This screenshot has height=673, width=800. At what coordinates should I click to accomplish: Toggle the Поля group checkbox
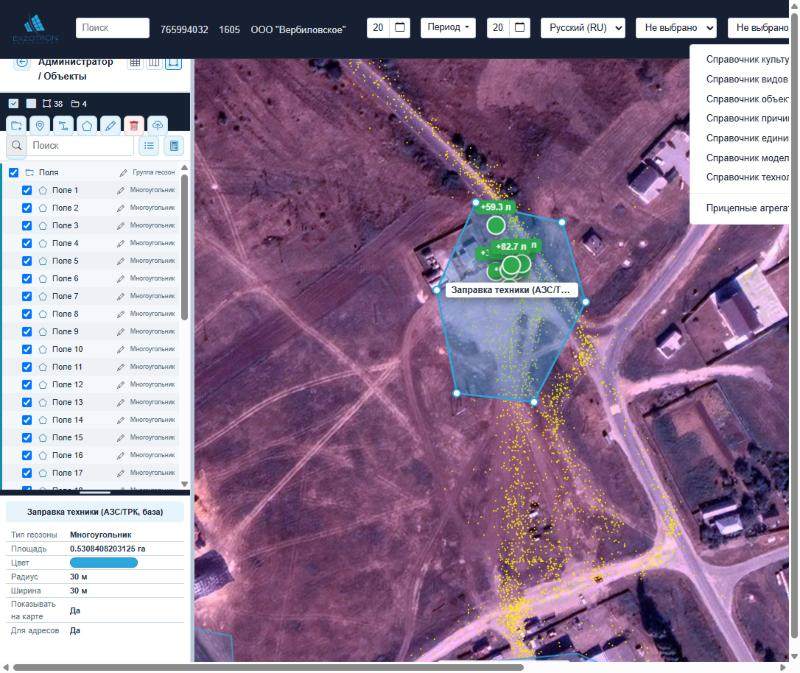14,172
